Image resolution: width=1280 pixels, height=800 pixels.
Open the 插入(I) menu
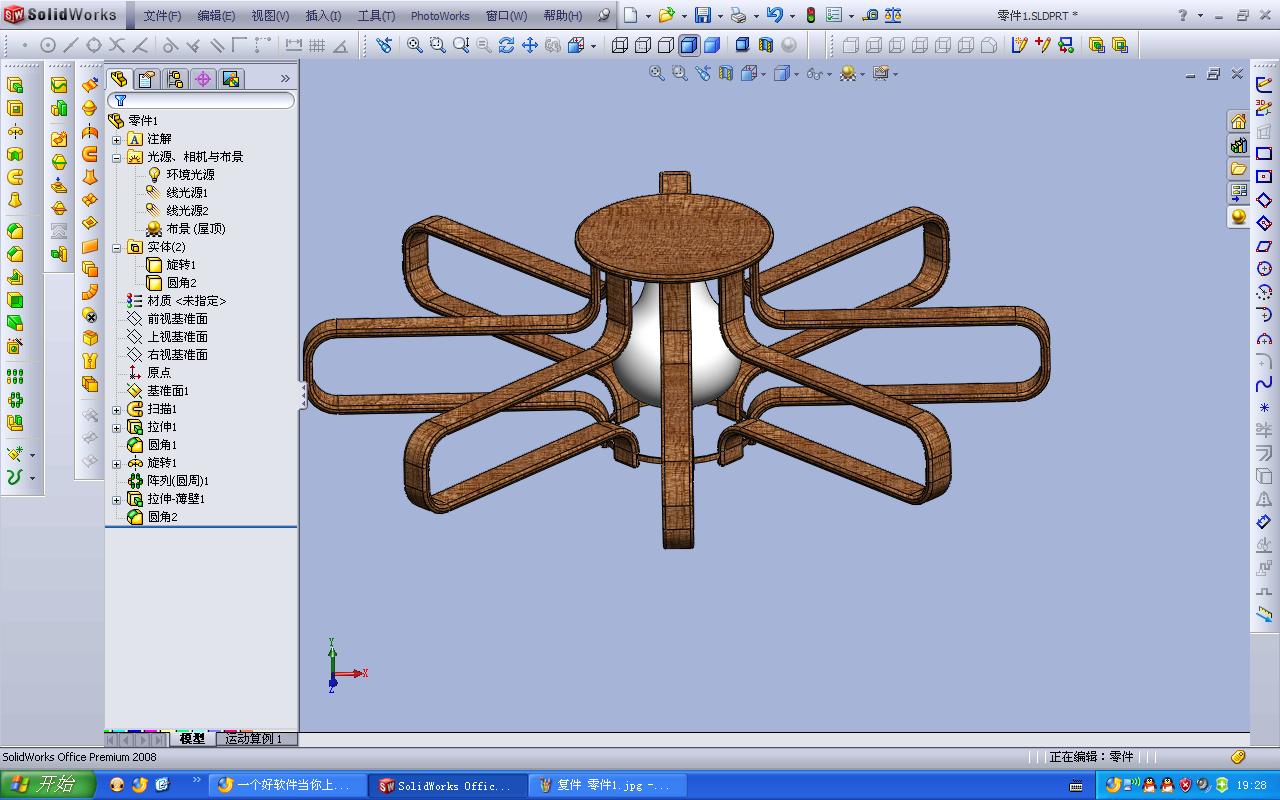pyautogui.click(x=323, y=16)
